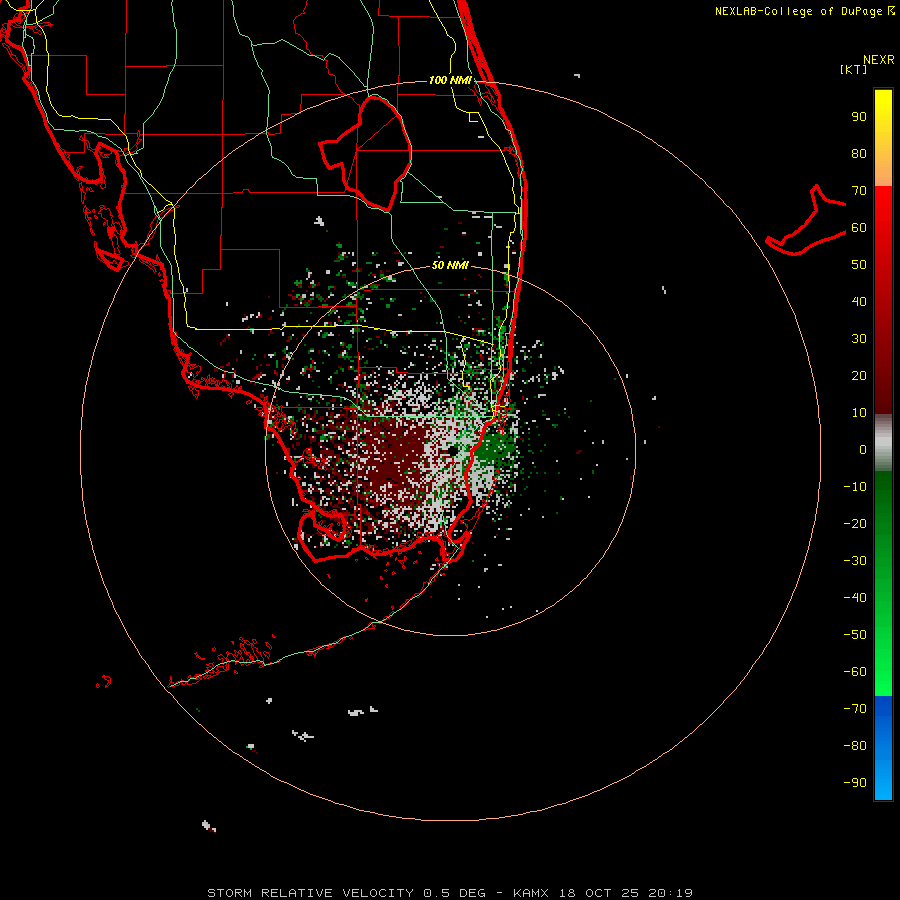
Task: Click the NEXR label above the color scale
Action: [x=878, y=60]
